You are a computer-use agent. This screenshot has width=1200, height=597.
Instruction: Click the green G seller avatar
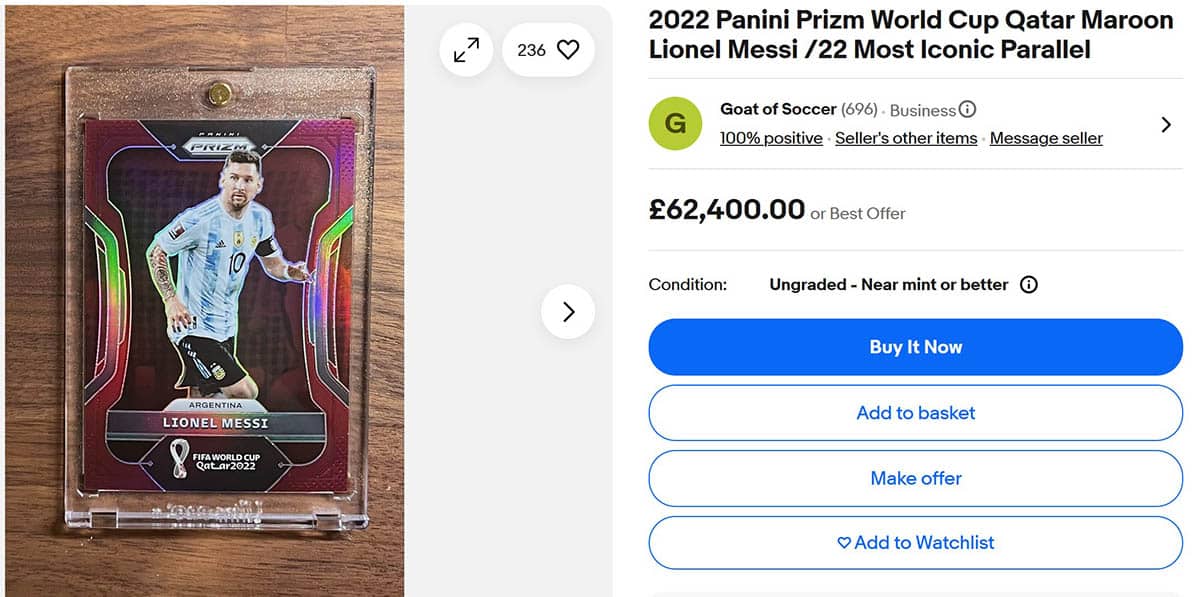675,124
